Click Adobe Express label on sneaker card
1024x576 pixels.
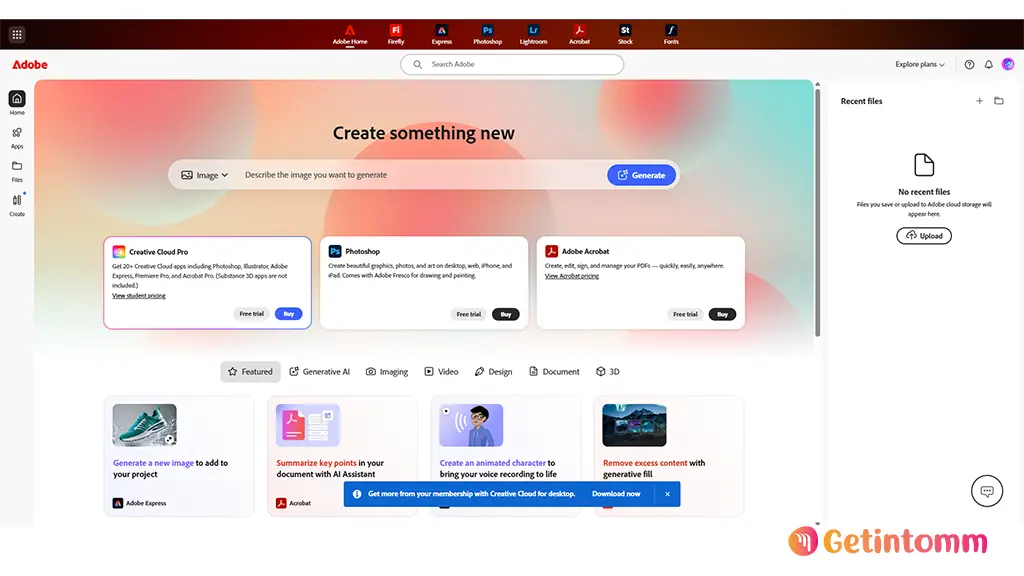point(146,503)
